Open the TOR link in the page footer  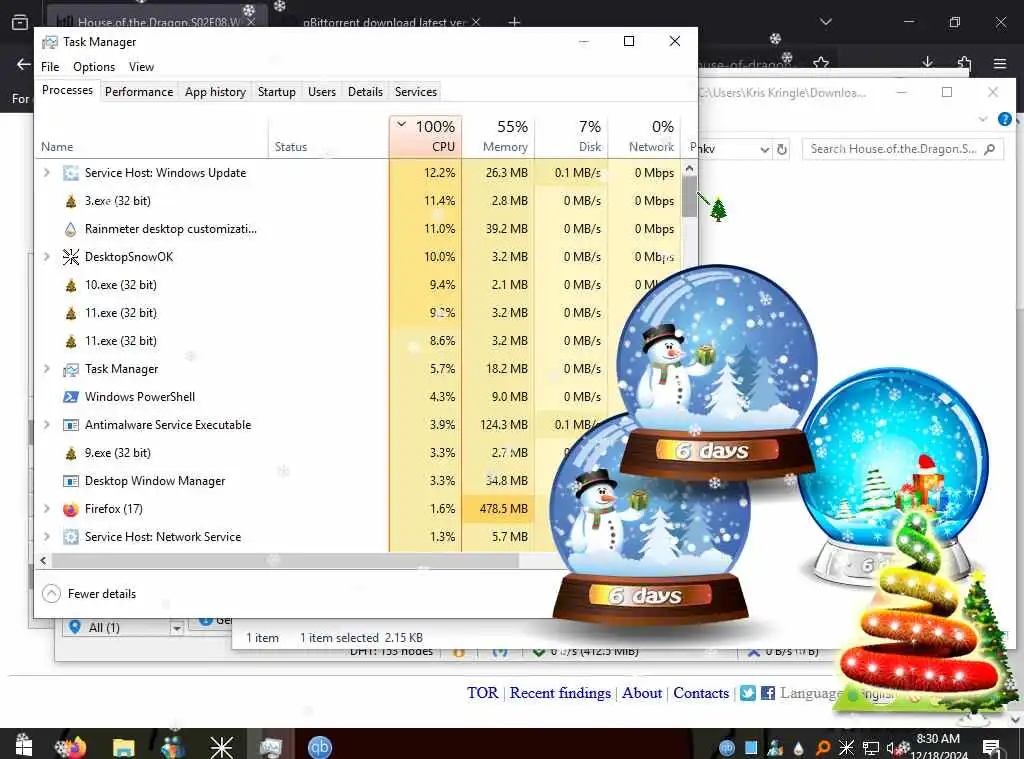(482, 693)
